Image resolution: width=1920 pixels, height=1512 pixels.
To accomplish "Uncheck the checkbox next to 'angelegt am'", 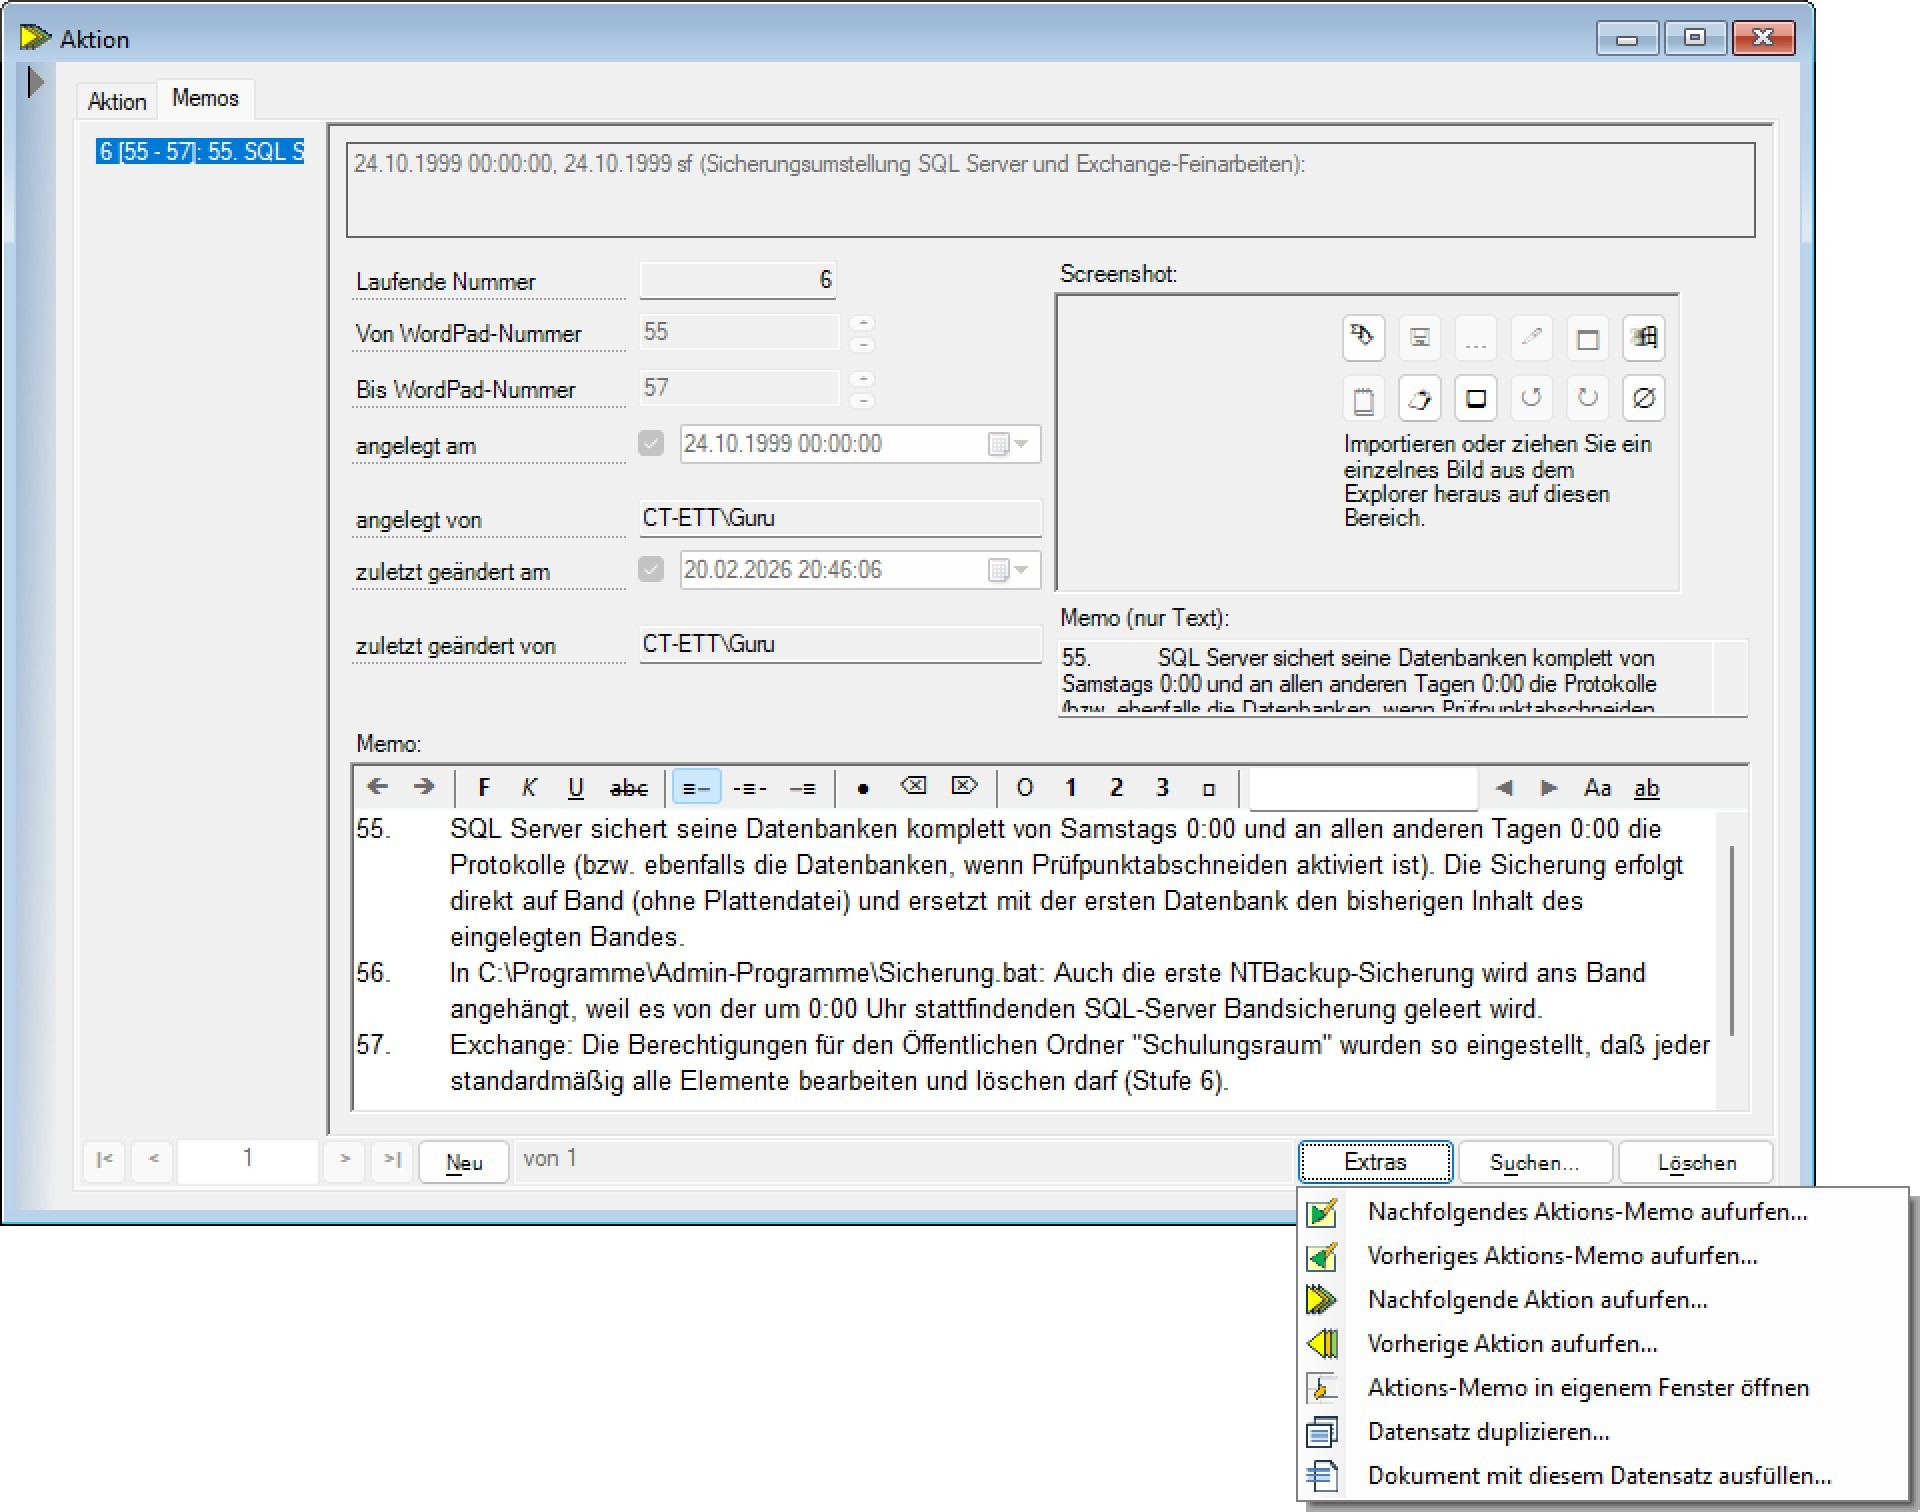I will 651,444.
